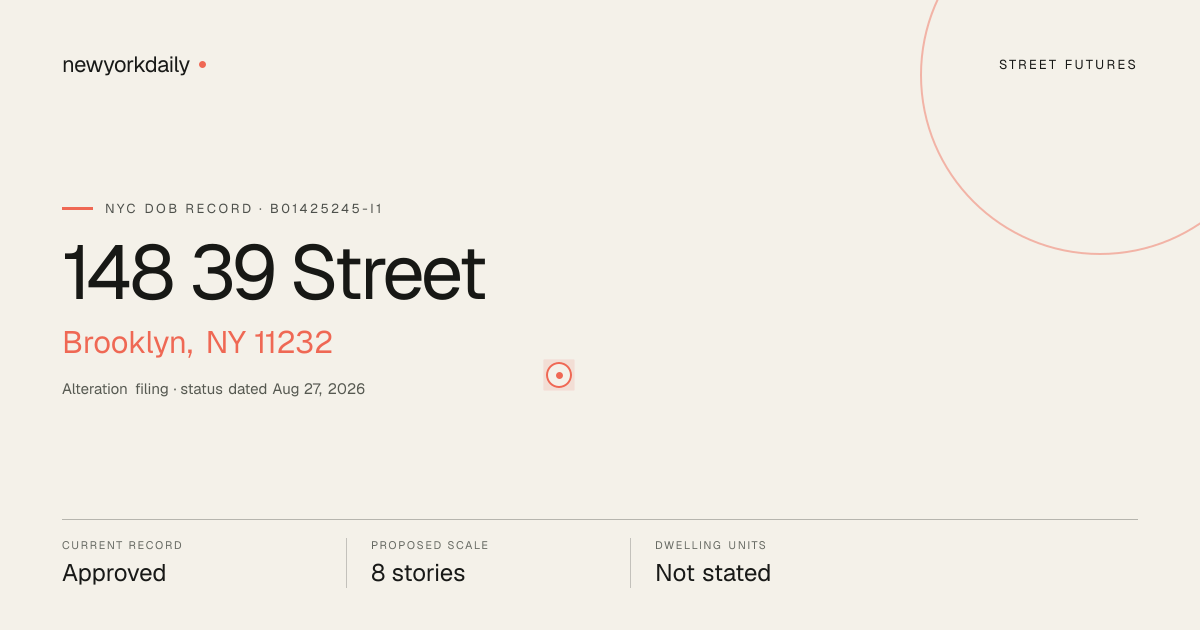The width and height of the screenshot is (1200, 630).
Task: Click the divider between Approved and 8 stories
Action: pos(346,563)
